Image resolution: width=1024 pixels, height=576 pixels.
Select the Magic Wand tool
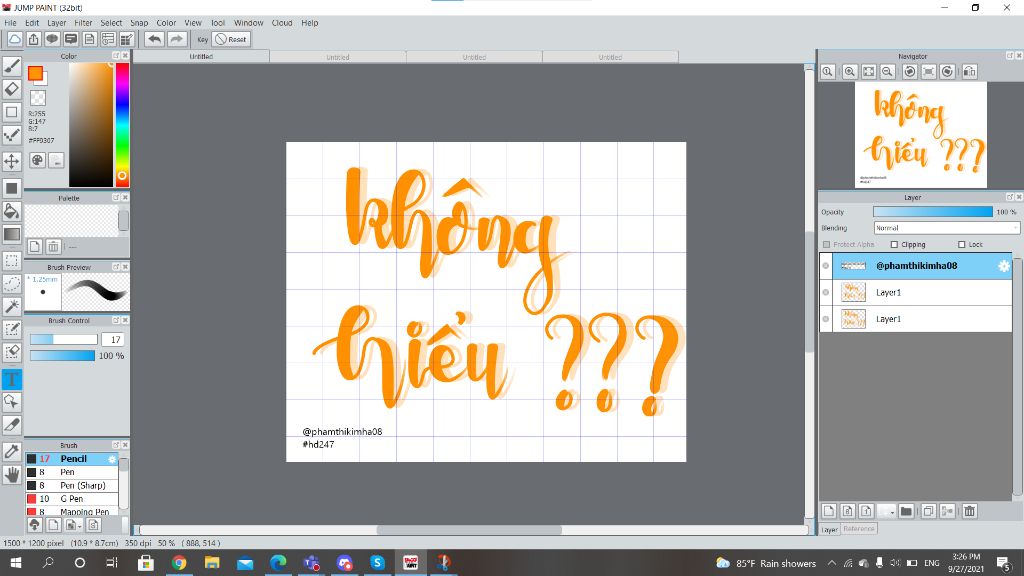[x=12, y=306]
